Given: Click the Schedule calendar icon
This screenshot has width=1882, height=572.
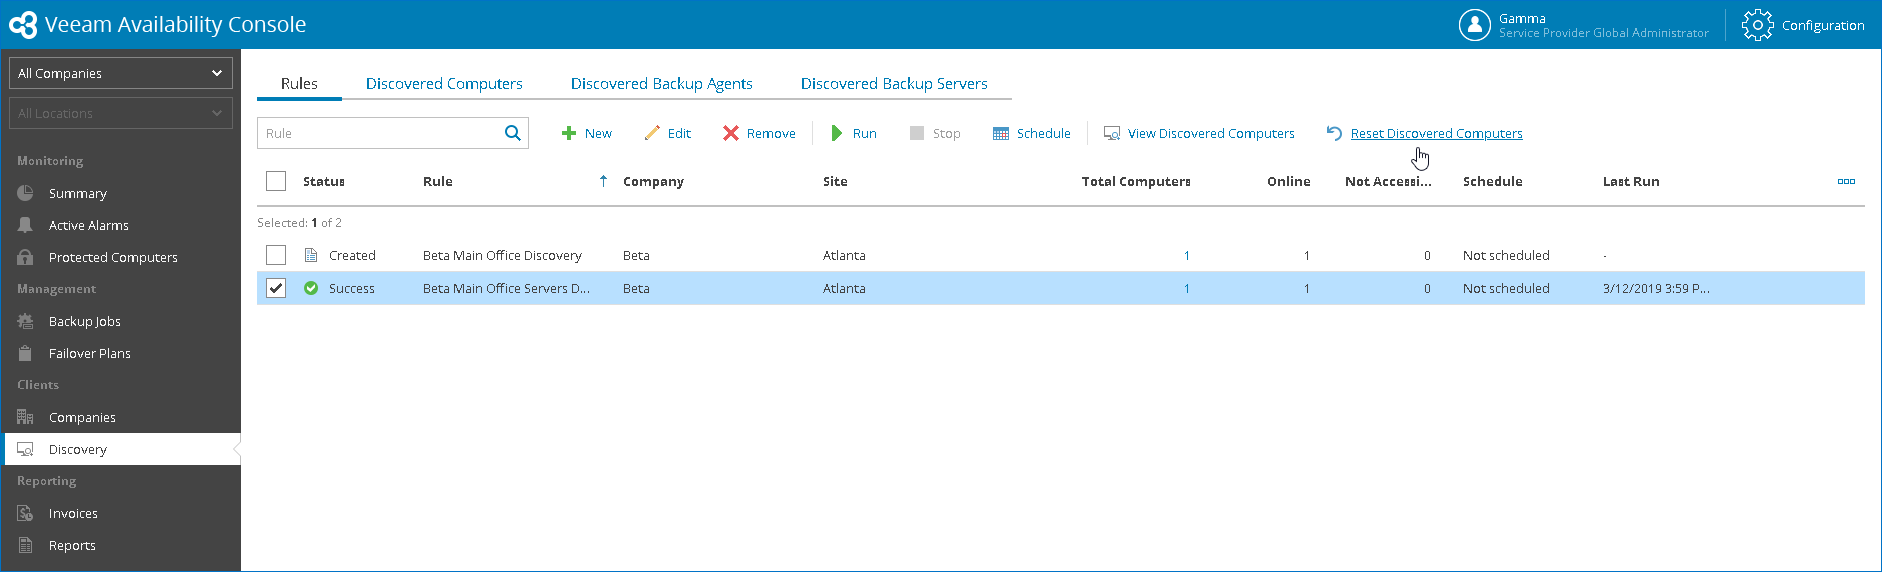Looking at the screenshot, I should pyautogui.click(x=1001, y=133).
